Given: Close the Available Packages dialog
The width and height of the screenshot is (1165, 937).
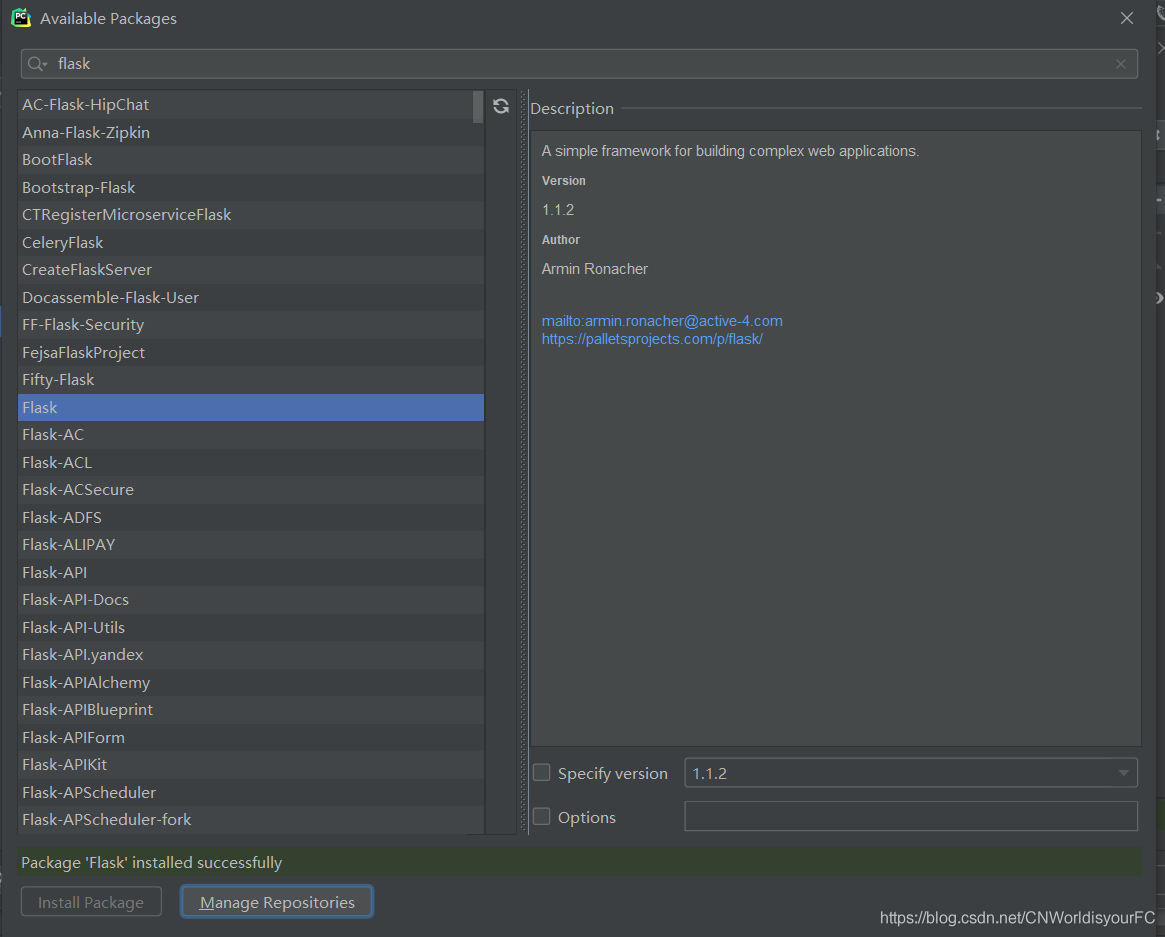Looking at the screenshot, I should [1127, 18].
